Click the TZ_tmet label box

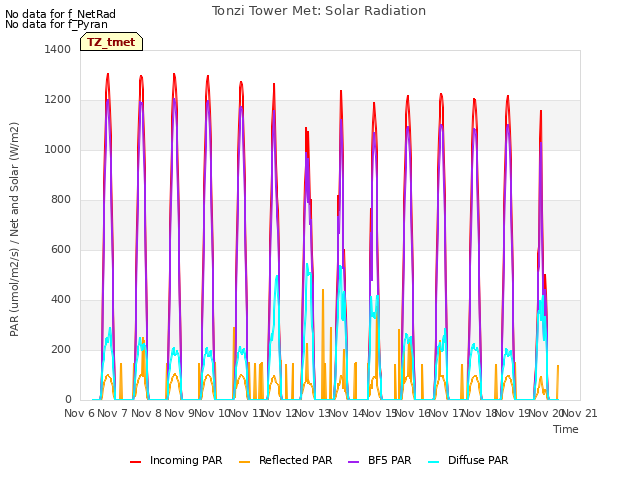111,42
